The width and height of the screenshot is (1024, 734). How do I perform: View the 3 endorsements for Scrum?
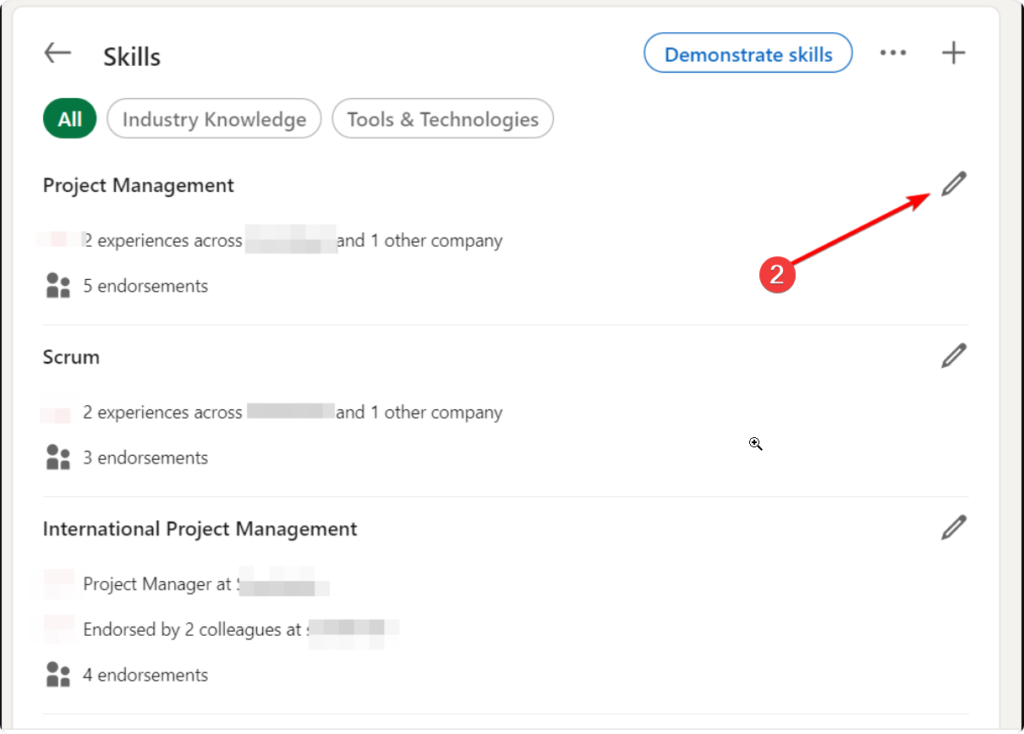click(145, 458)
